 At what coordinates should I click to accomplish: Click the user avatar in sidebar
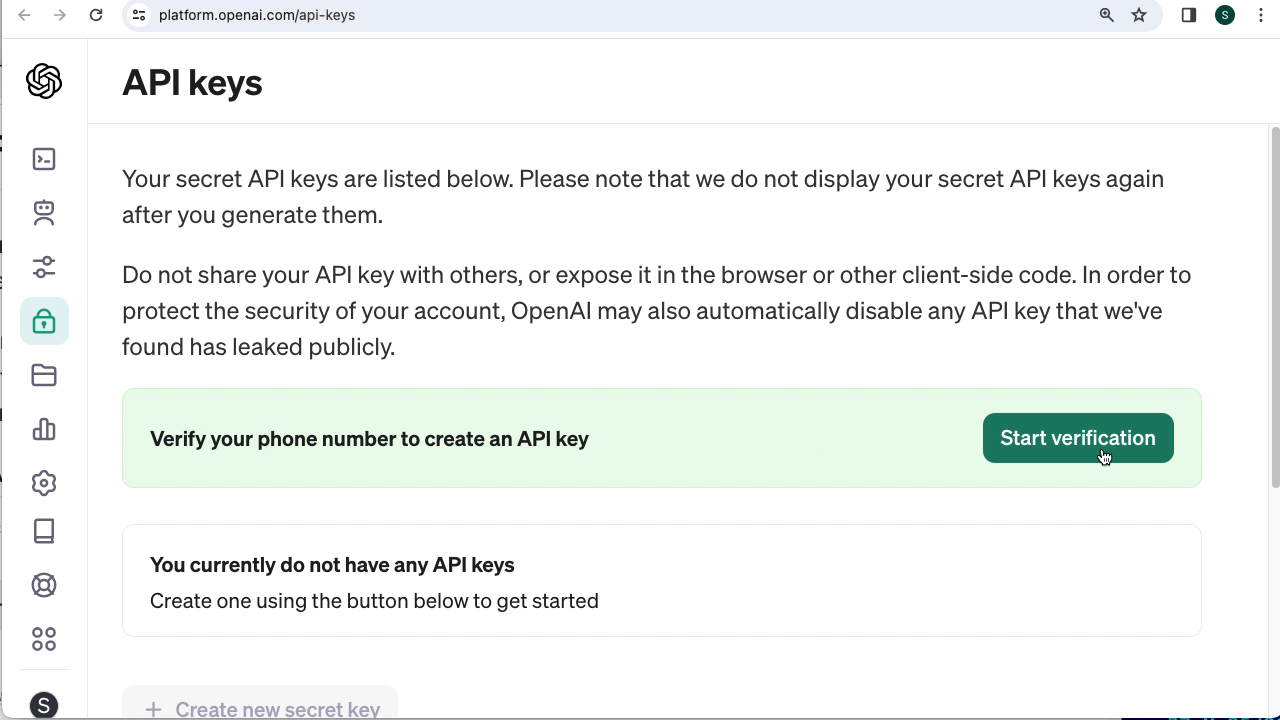click(44, 705)
